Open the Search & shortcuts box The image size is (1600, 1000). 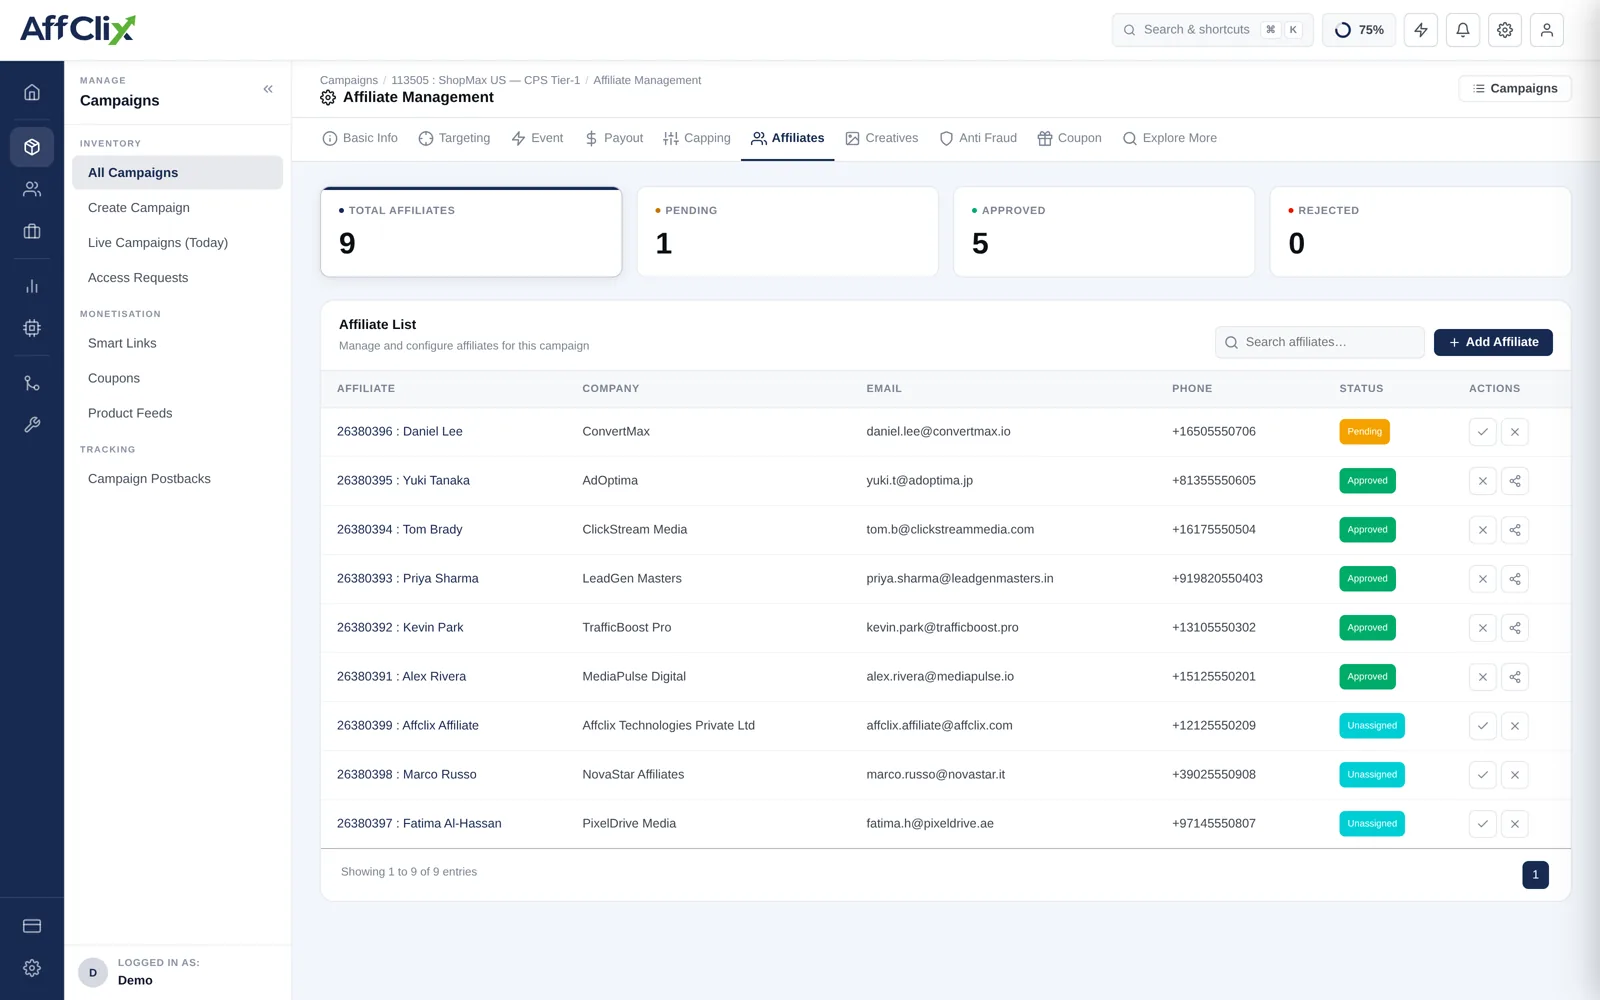pos(1213,30)
